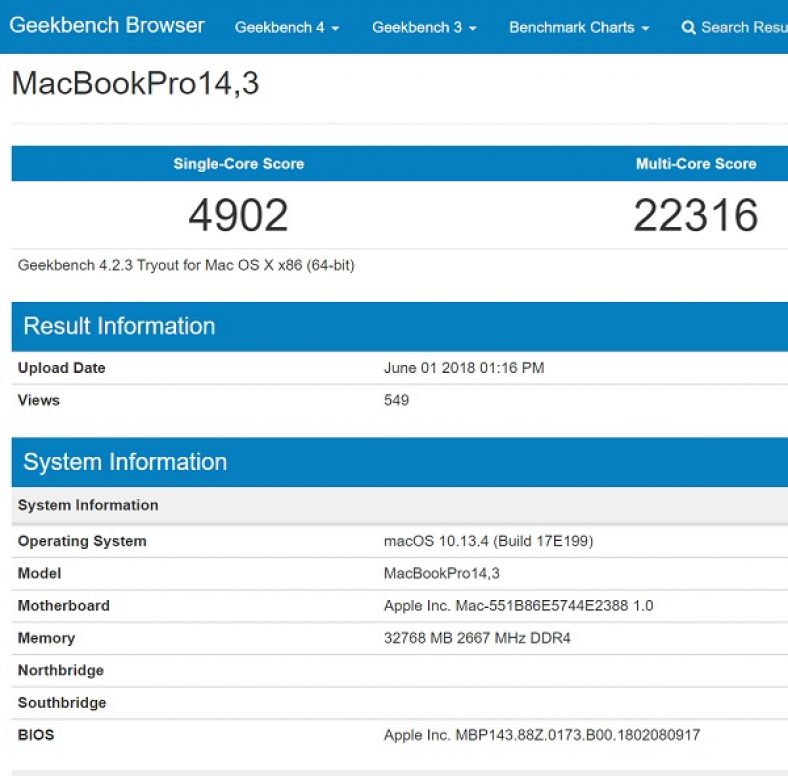
Task: Select the single-core value 4902
Action: 238,215
